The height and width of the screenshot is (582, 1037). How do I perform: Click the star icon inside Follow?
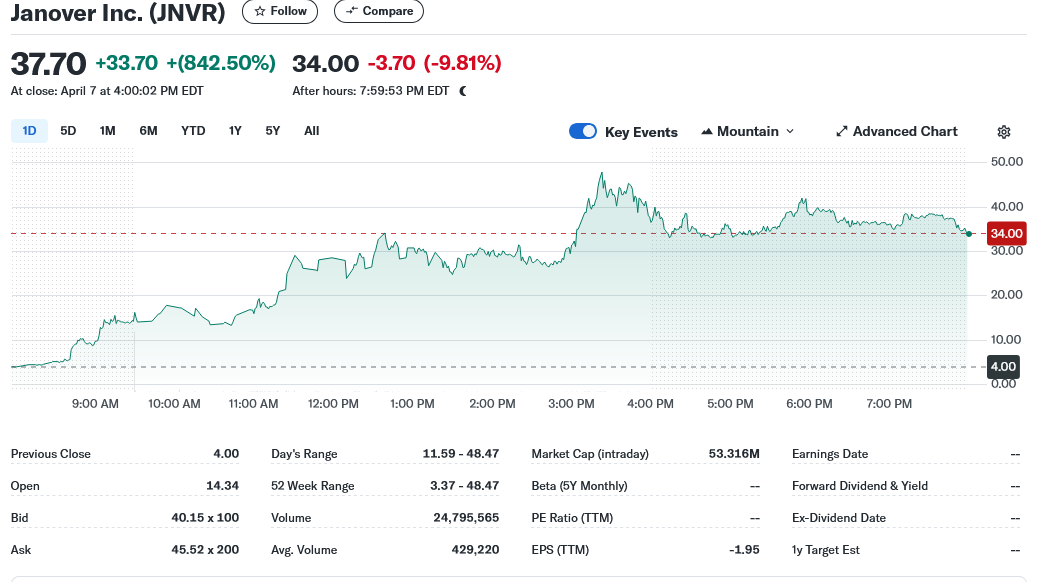click(259, 12)
